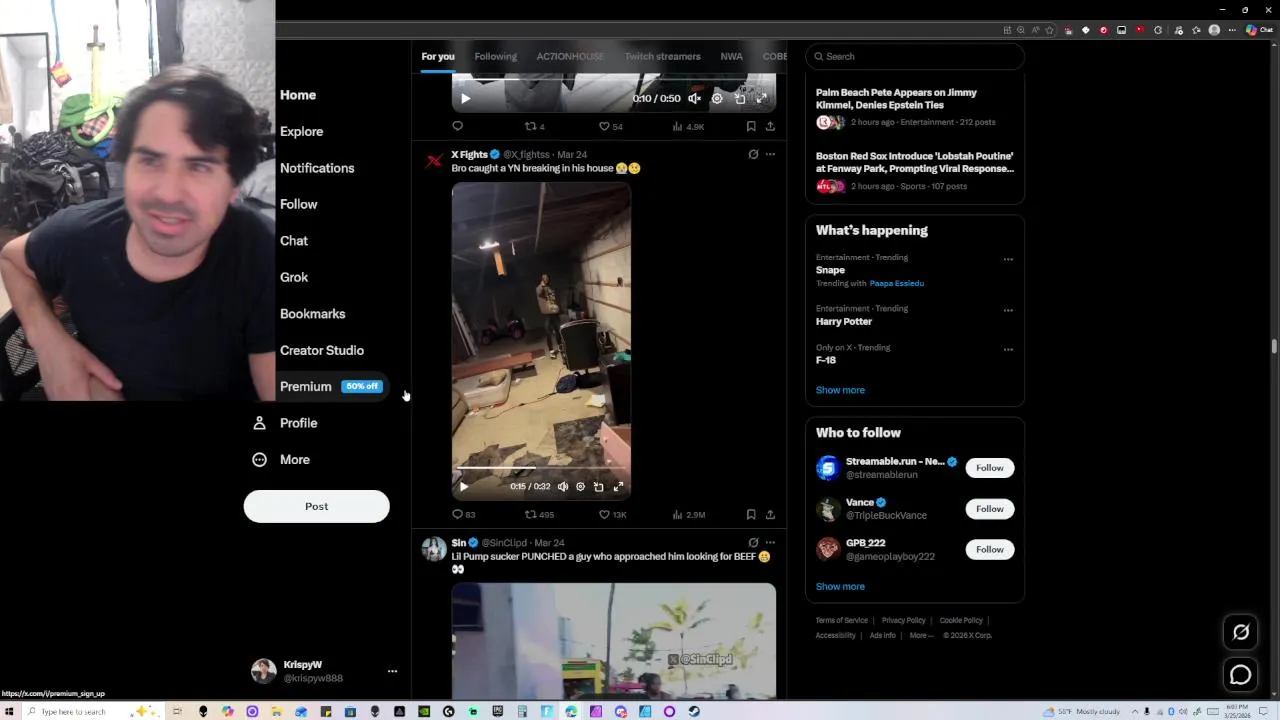
Task: Switch to the Twitch streamers tab
Action: [x=663, y=57]
